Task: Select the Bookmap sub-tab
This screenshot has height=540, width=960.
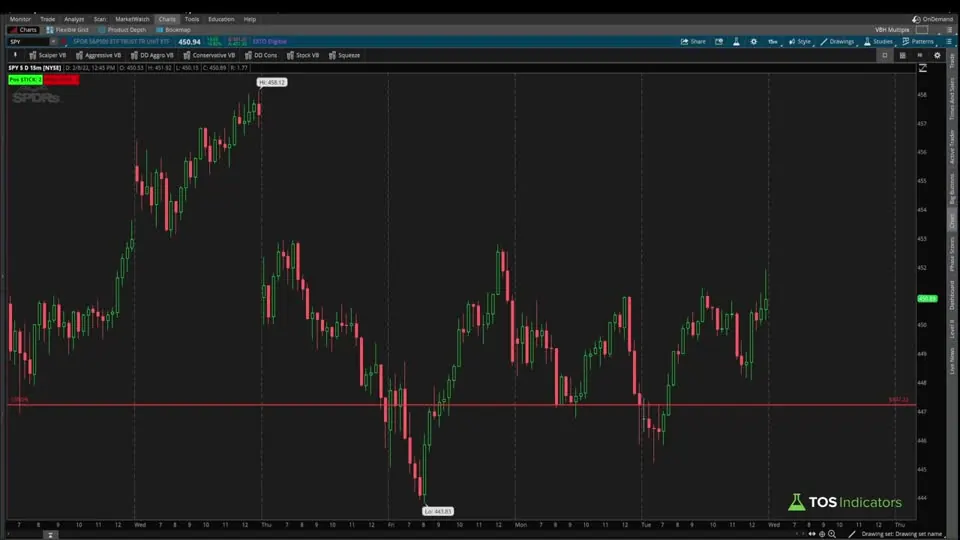Action: coord(173,29)
